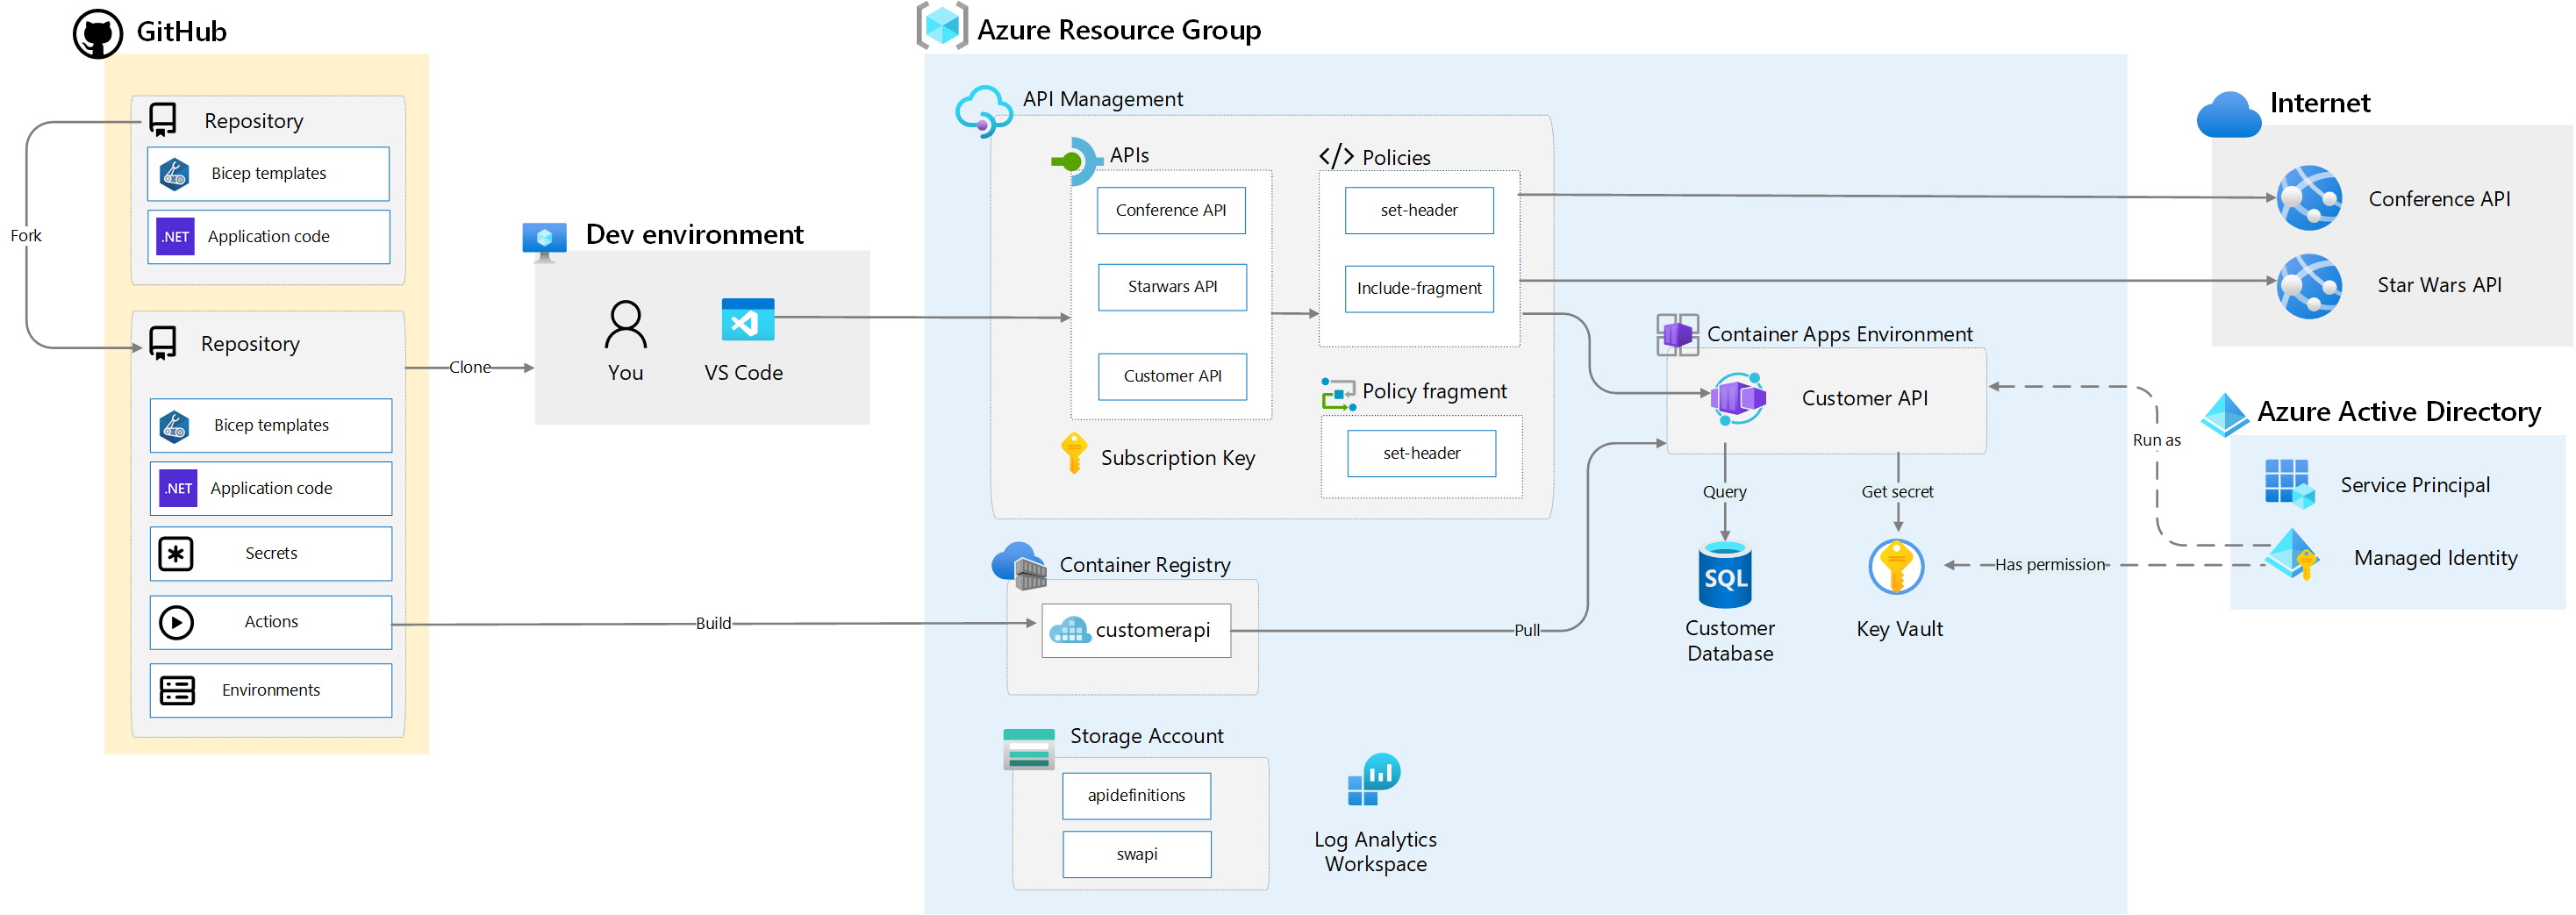
Task: Click the Subscription Key yellow key icon
Action: click(1074, 453)
